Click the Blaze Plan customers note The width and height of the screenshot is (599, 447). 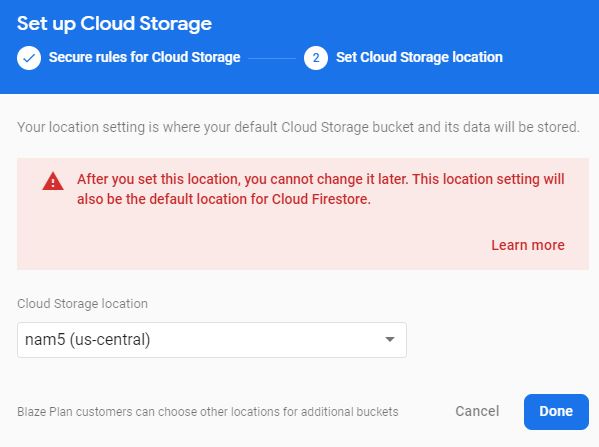click(x=208, y=412)
